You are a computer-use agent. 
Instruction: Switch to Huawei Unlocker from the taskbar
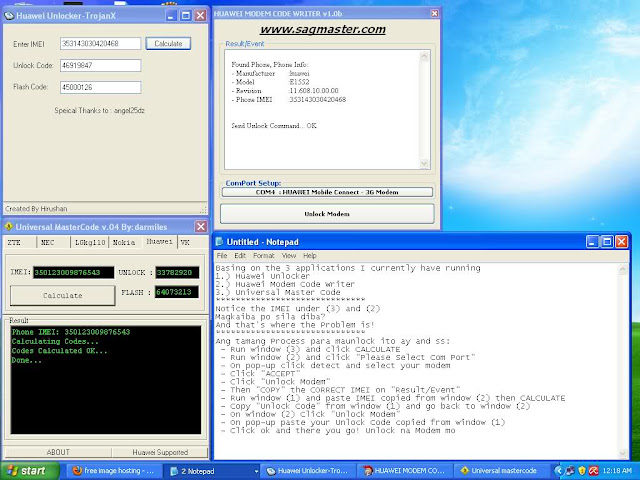[x=308, y=471]
